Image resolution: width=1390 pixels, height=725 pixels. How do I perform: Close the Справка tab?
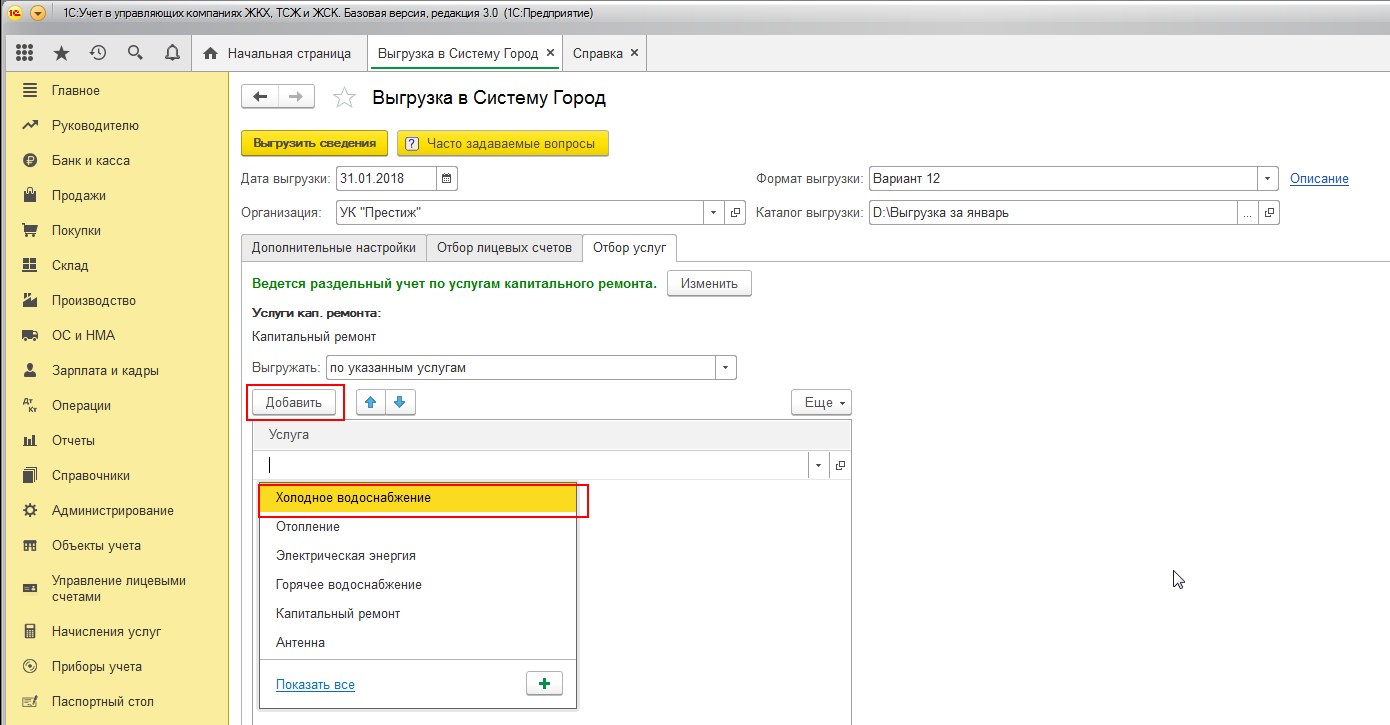click(634, 53)
